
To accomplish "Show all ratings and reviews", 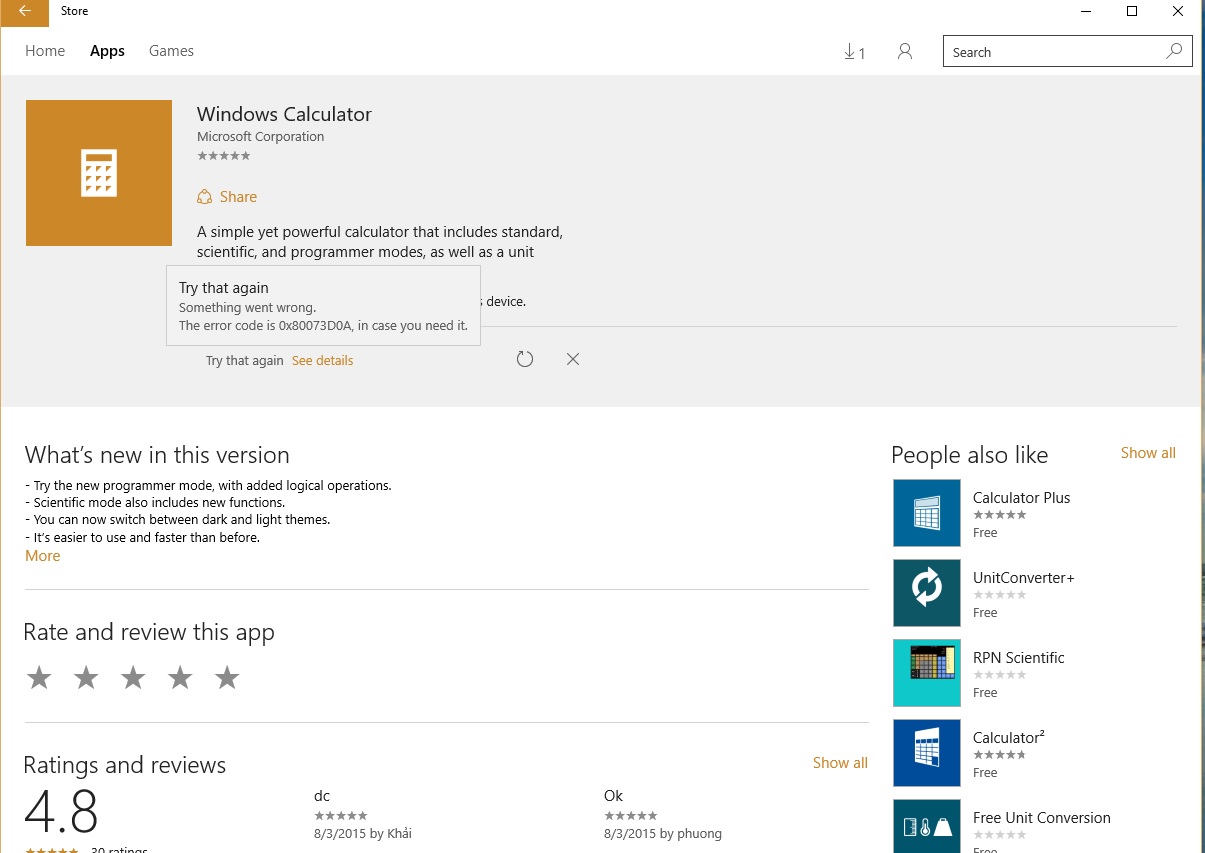I will pyautogui.click(x=839, y=763).
